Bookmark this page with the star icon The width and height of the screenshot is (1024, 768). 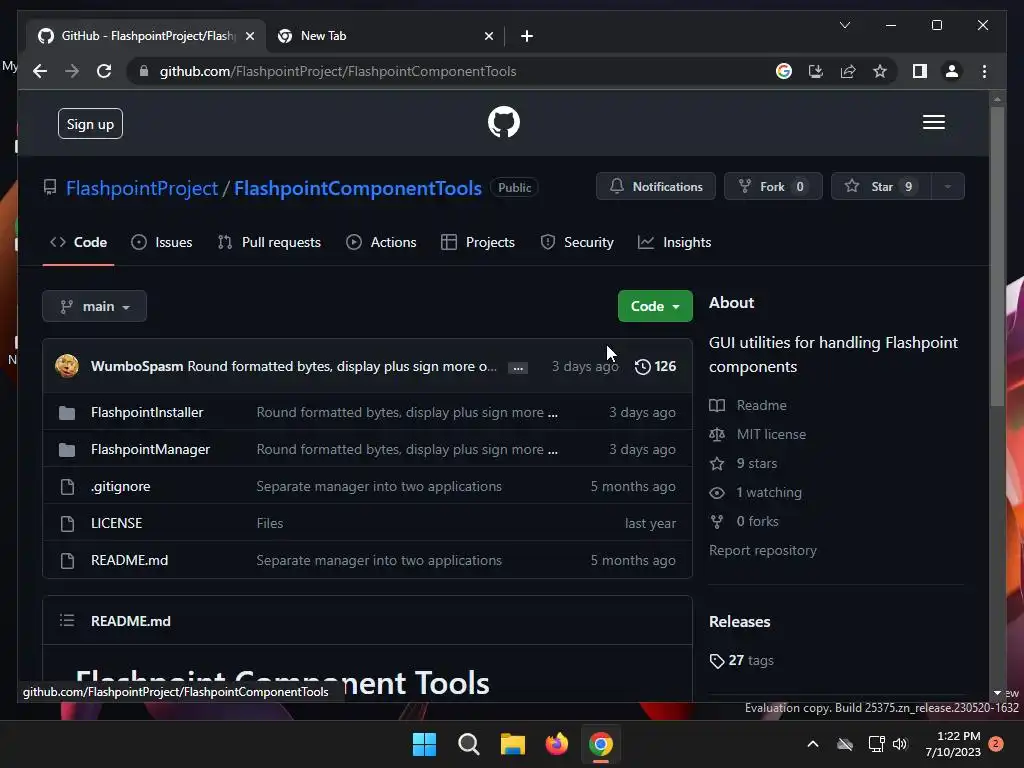880,71
